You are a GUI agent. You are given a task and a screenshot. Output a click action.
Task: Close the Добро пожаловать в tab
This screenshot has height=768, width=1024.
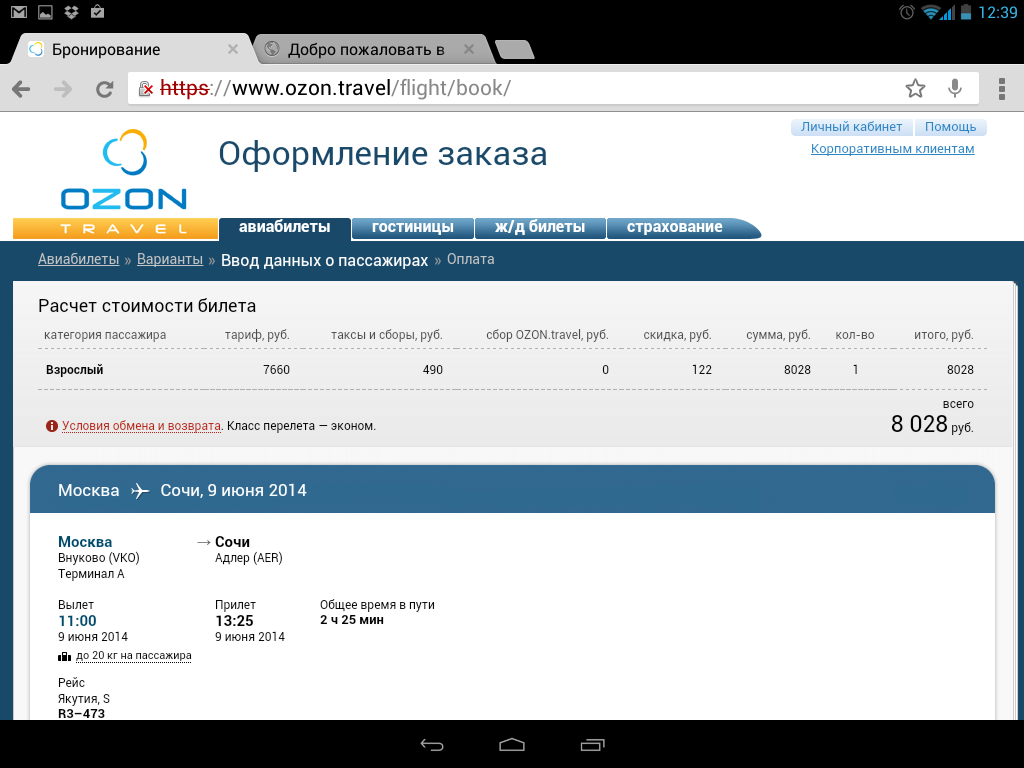click(468, 49)
